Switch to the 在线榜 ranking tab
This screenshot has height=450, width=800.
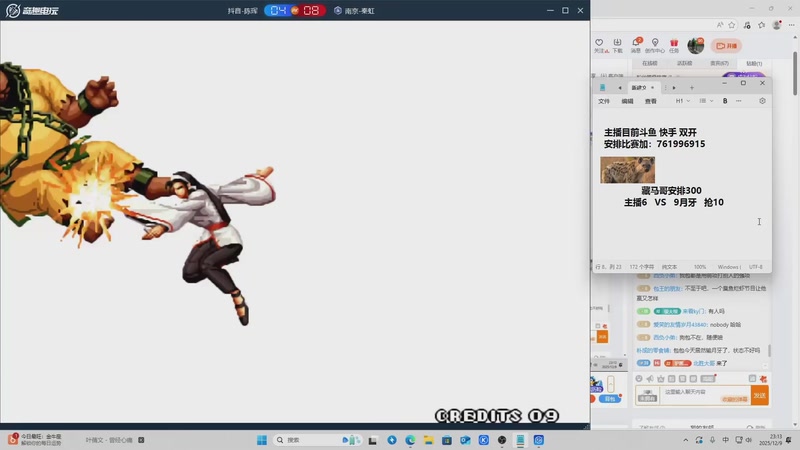point(649,63)
